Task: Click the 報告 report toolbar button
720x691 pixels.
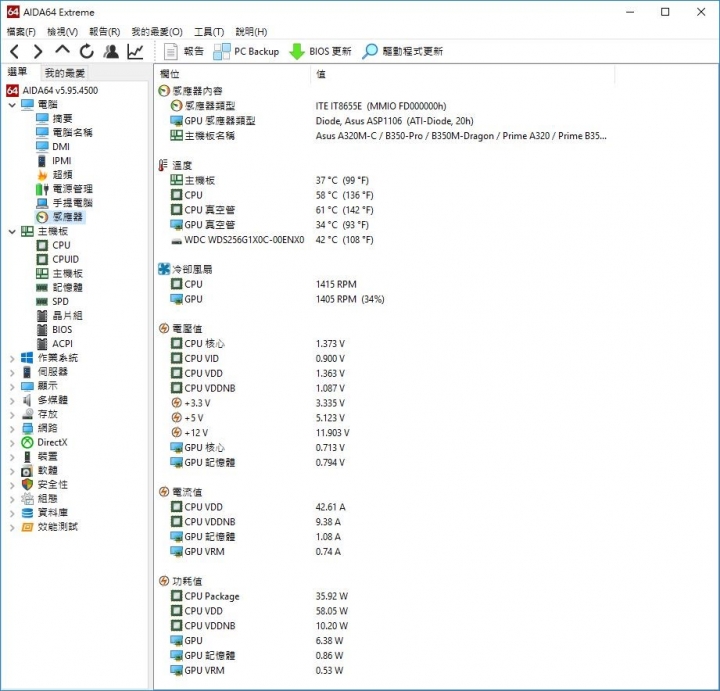Action: pos(184,51)
